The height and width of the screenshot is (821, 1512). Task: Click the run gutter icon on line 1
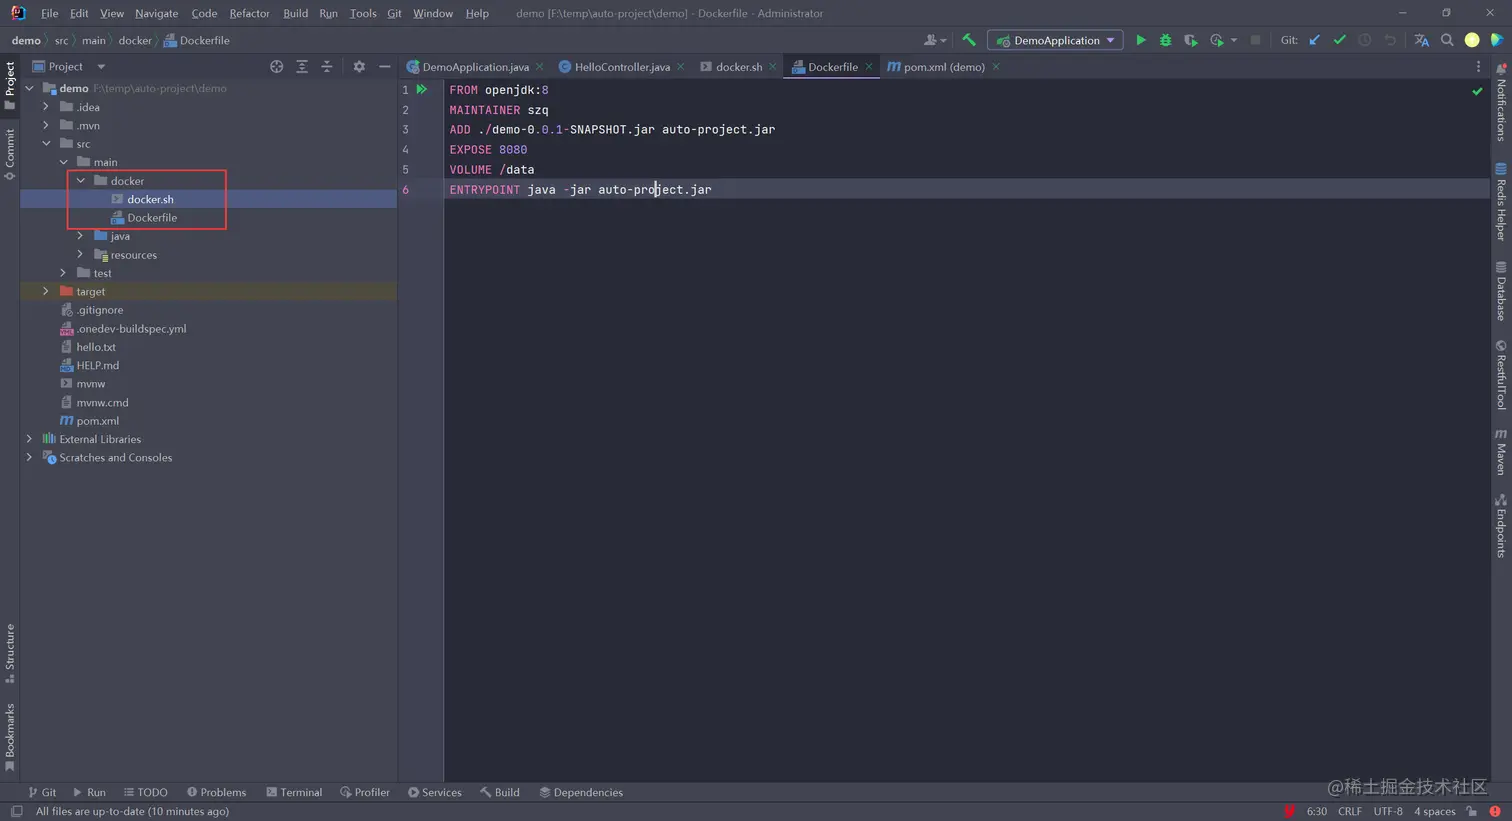click(x=422, y=89)
